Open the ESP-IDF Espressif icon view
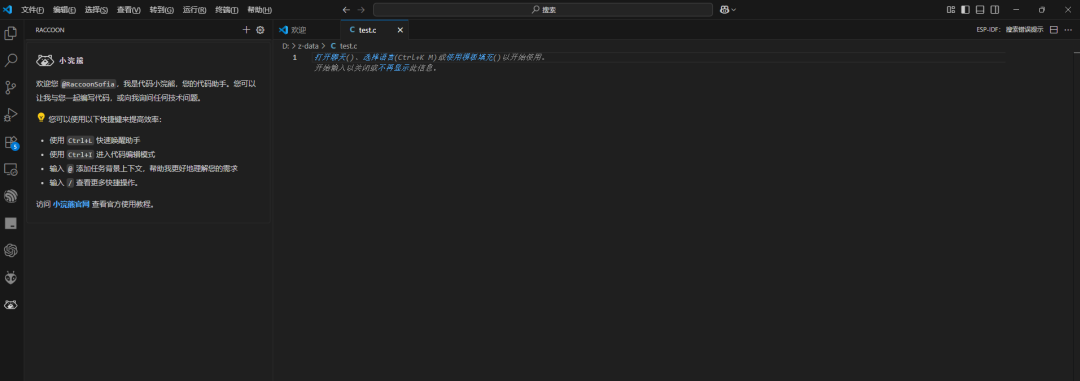The width and height of the screenshot is (1080, 381). click(10, 196)
